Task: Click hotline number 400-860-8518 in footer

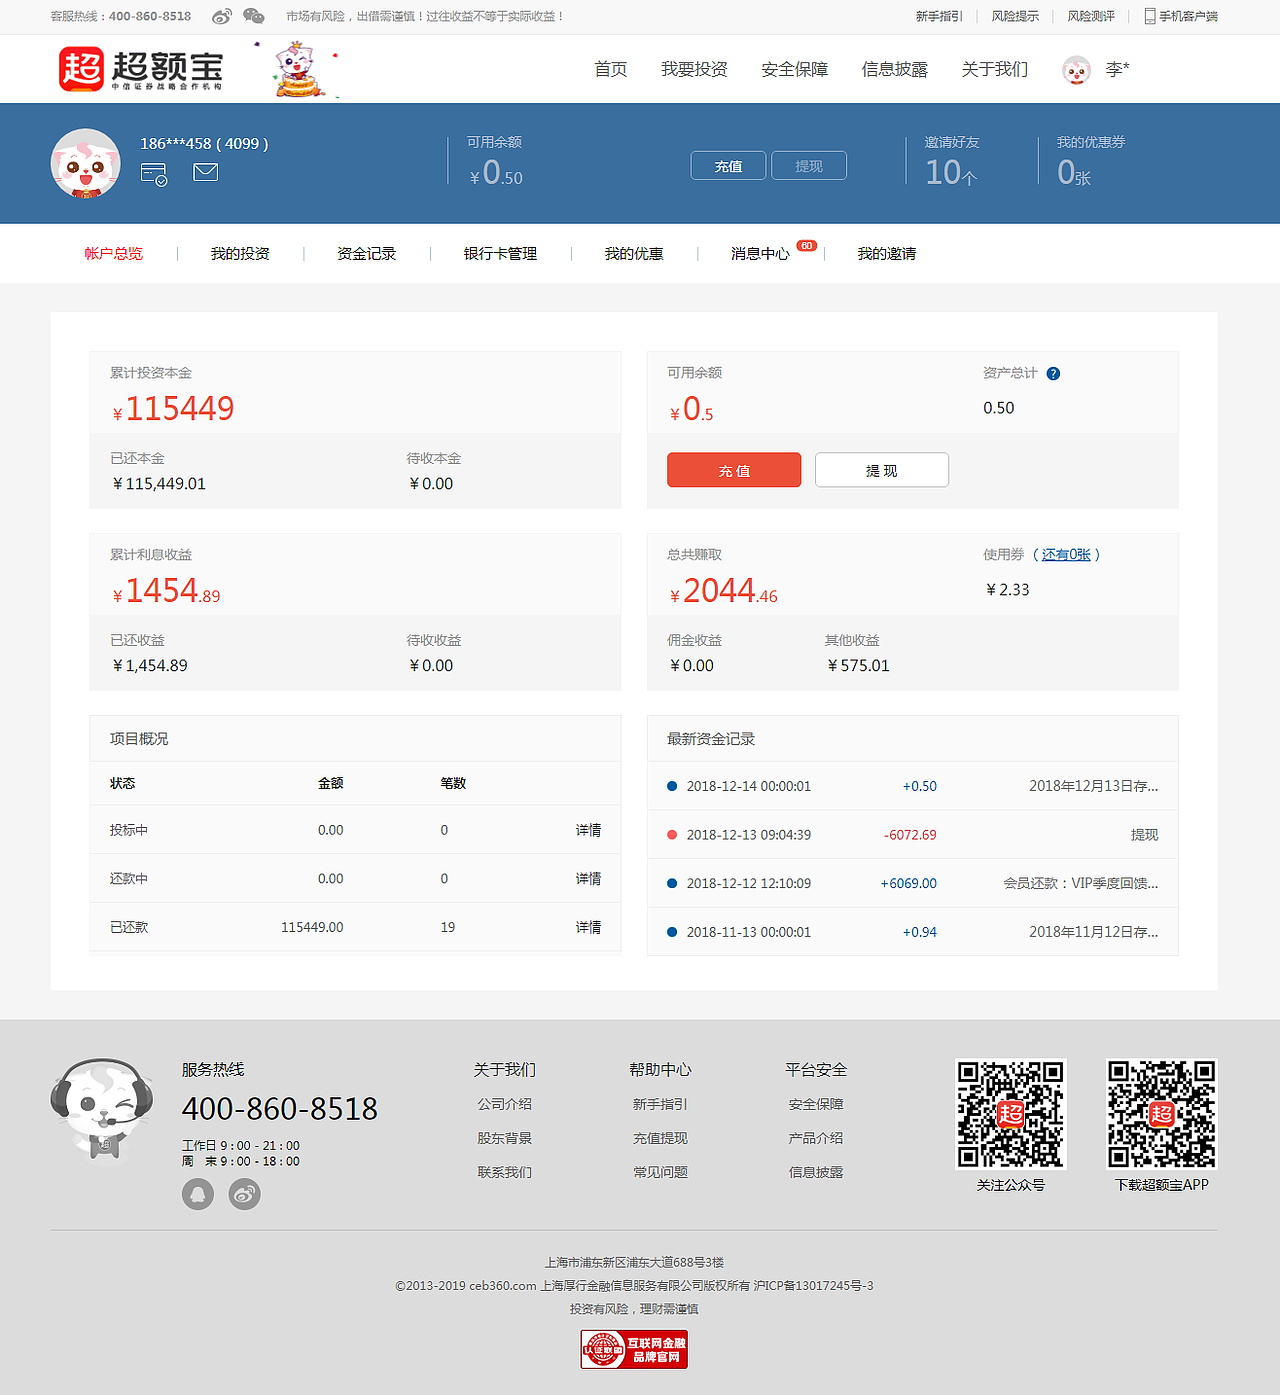Action: (x=280, y=1109)
